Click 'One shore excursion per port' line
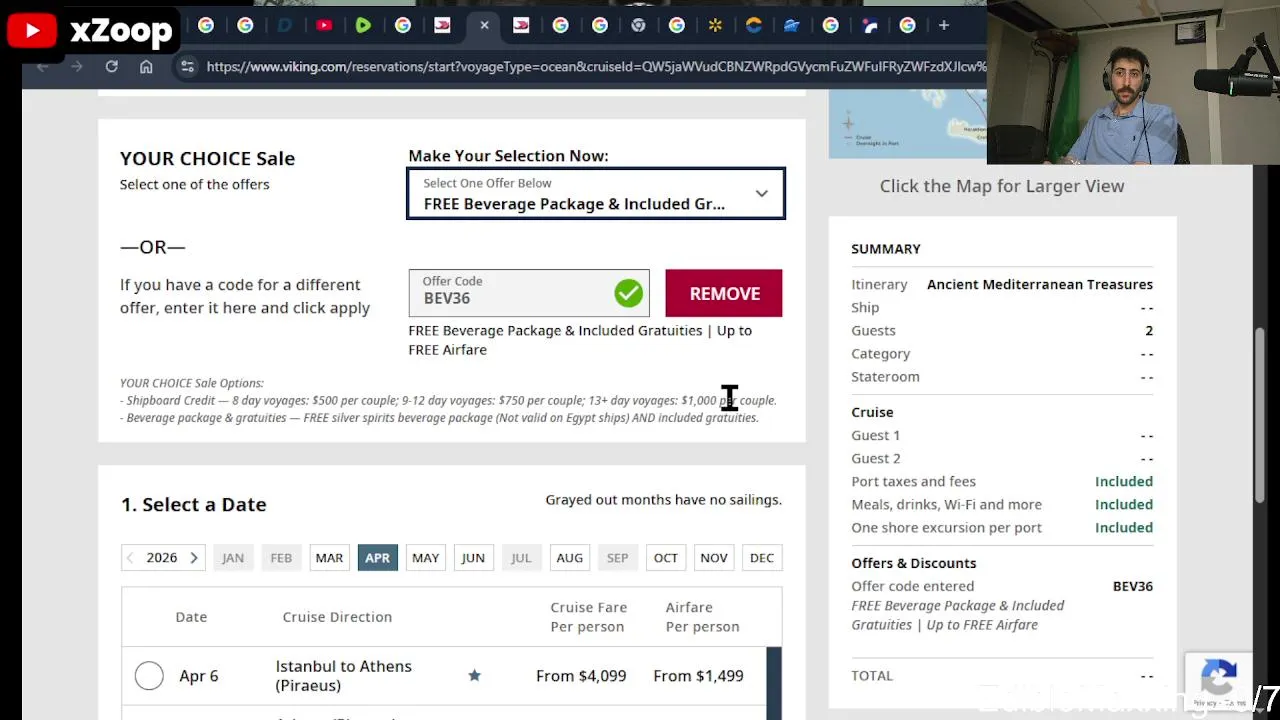The width and height of the screenshot is (1280, 720). click(x=946, y=527)
